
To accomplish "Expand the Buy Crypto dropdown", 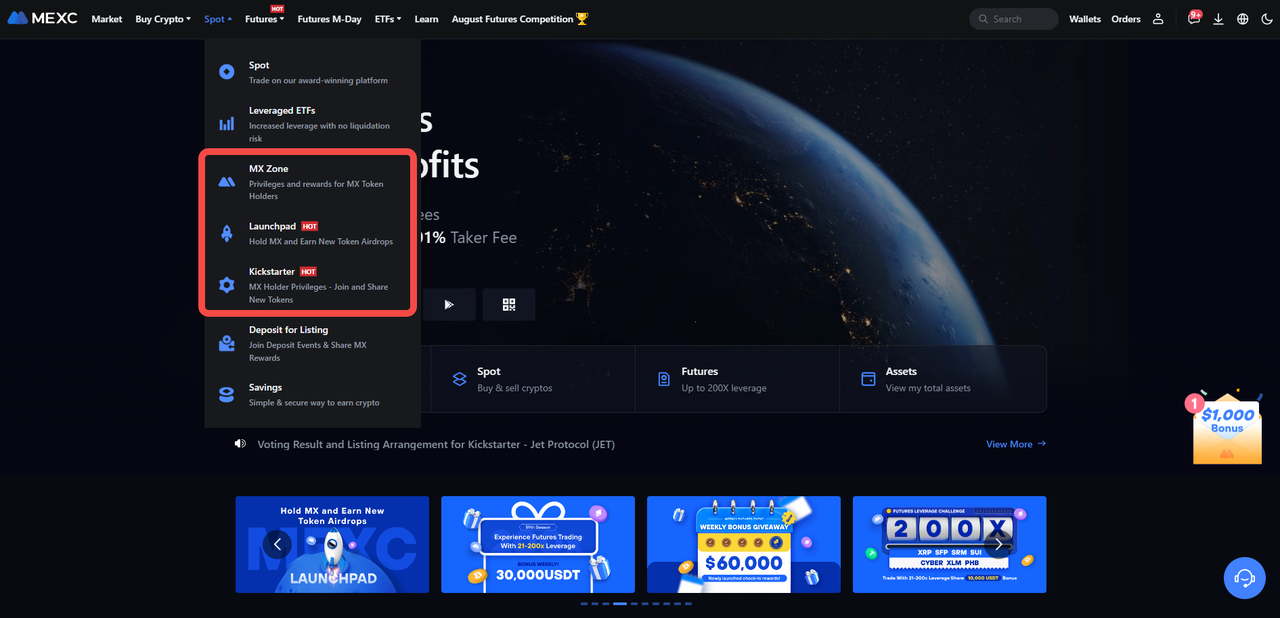I will pos(162,19).
